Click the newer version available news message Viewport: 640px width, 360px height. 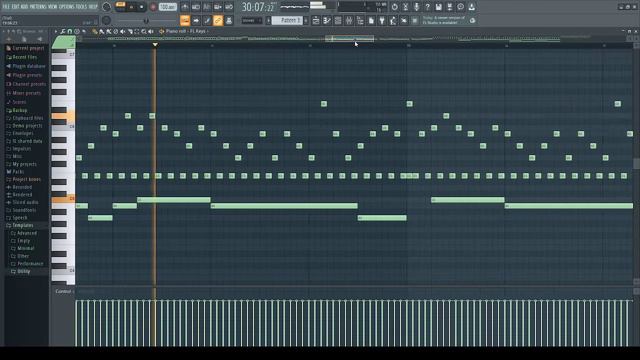point(444,20)
